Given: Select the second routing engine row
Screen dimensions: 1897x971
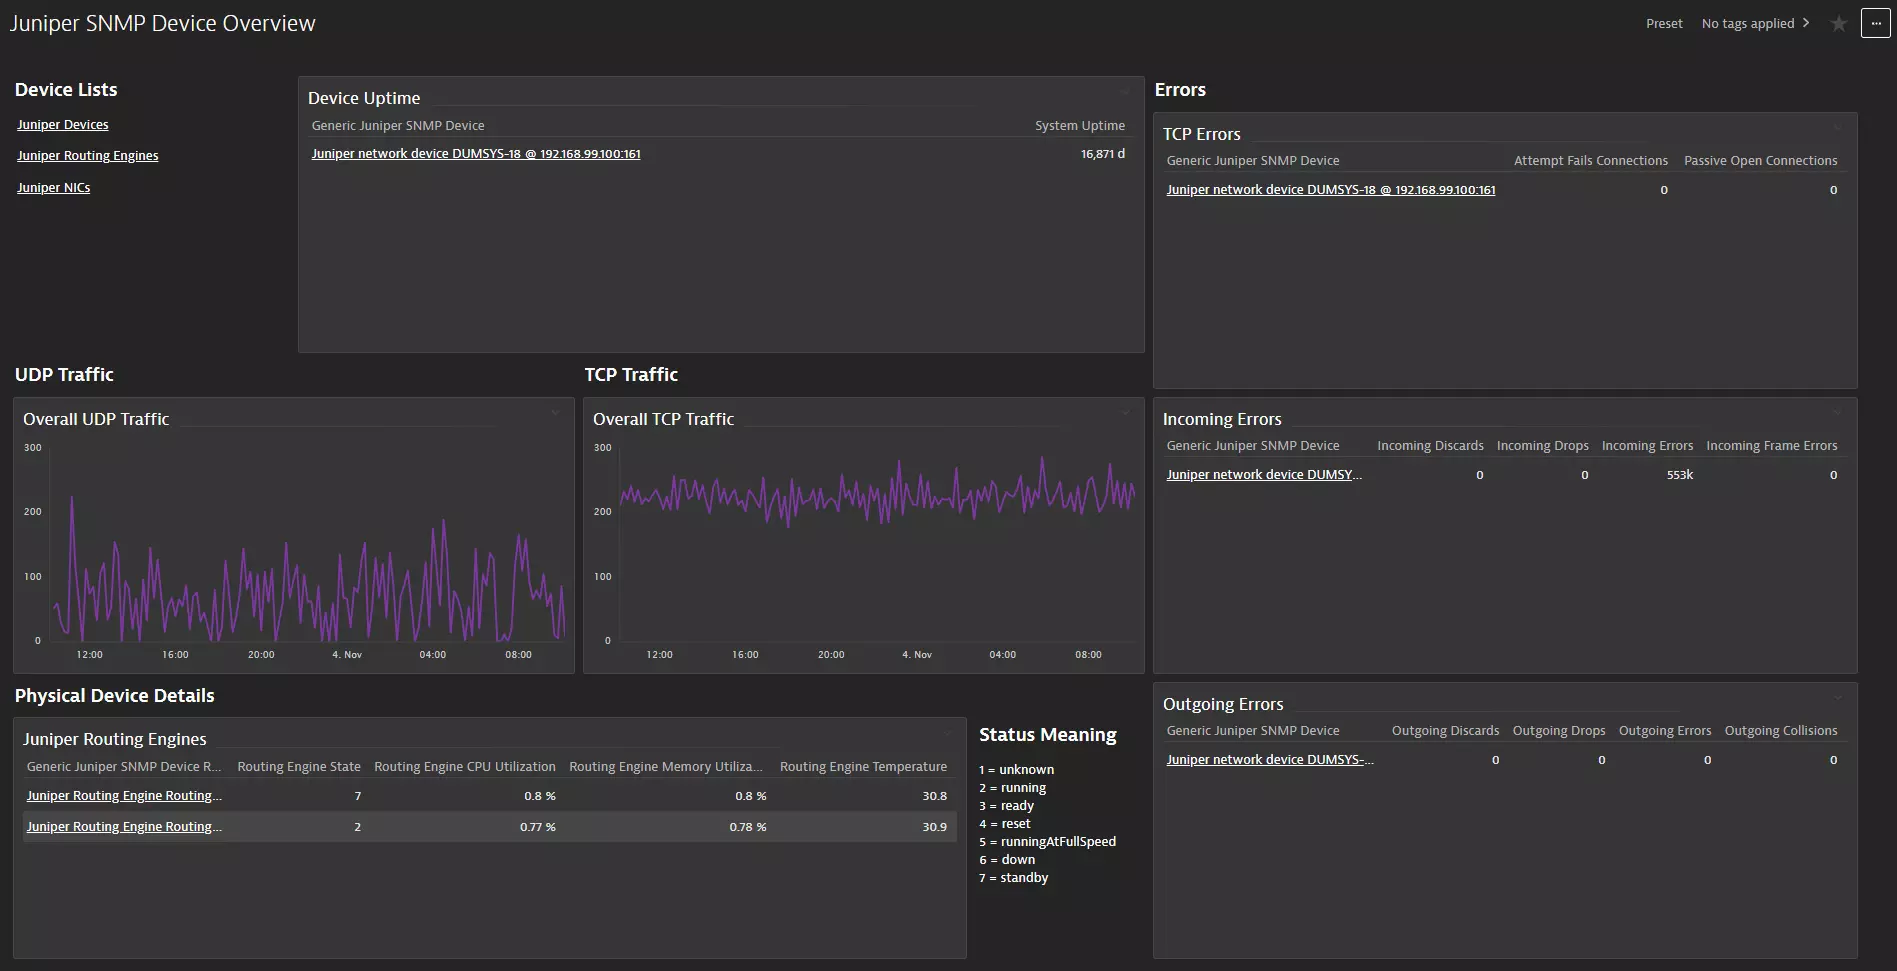Looking at the screenshot, I should coord(124,826).
